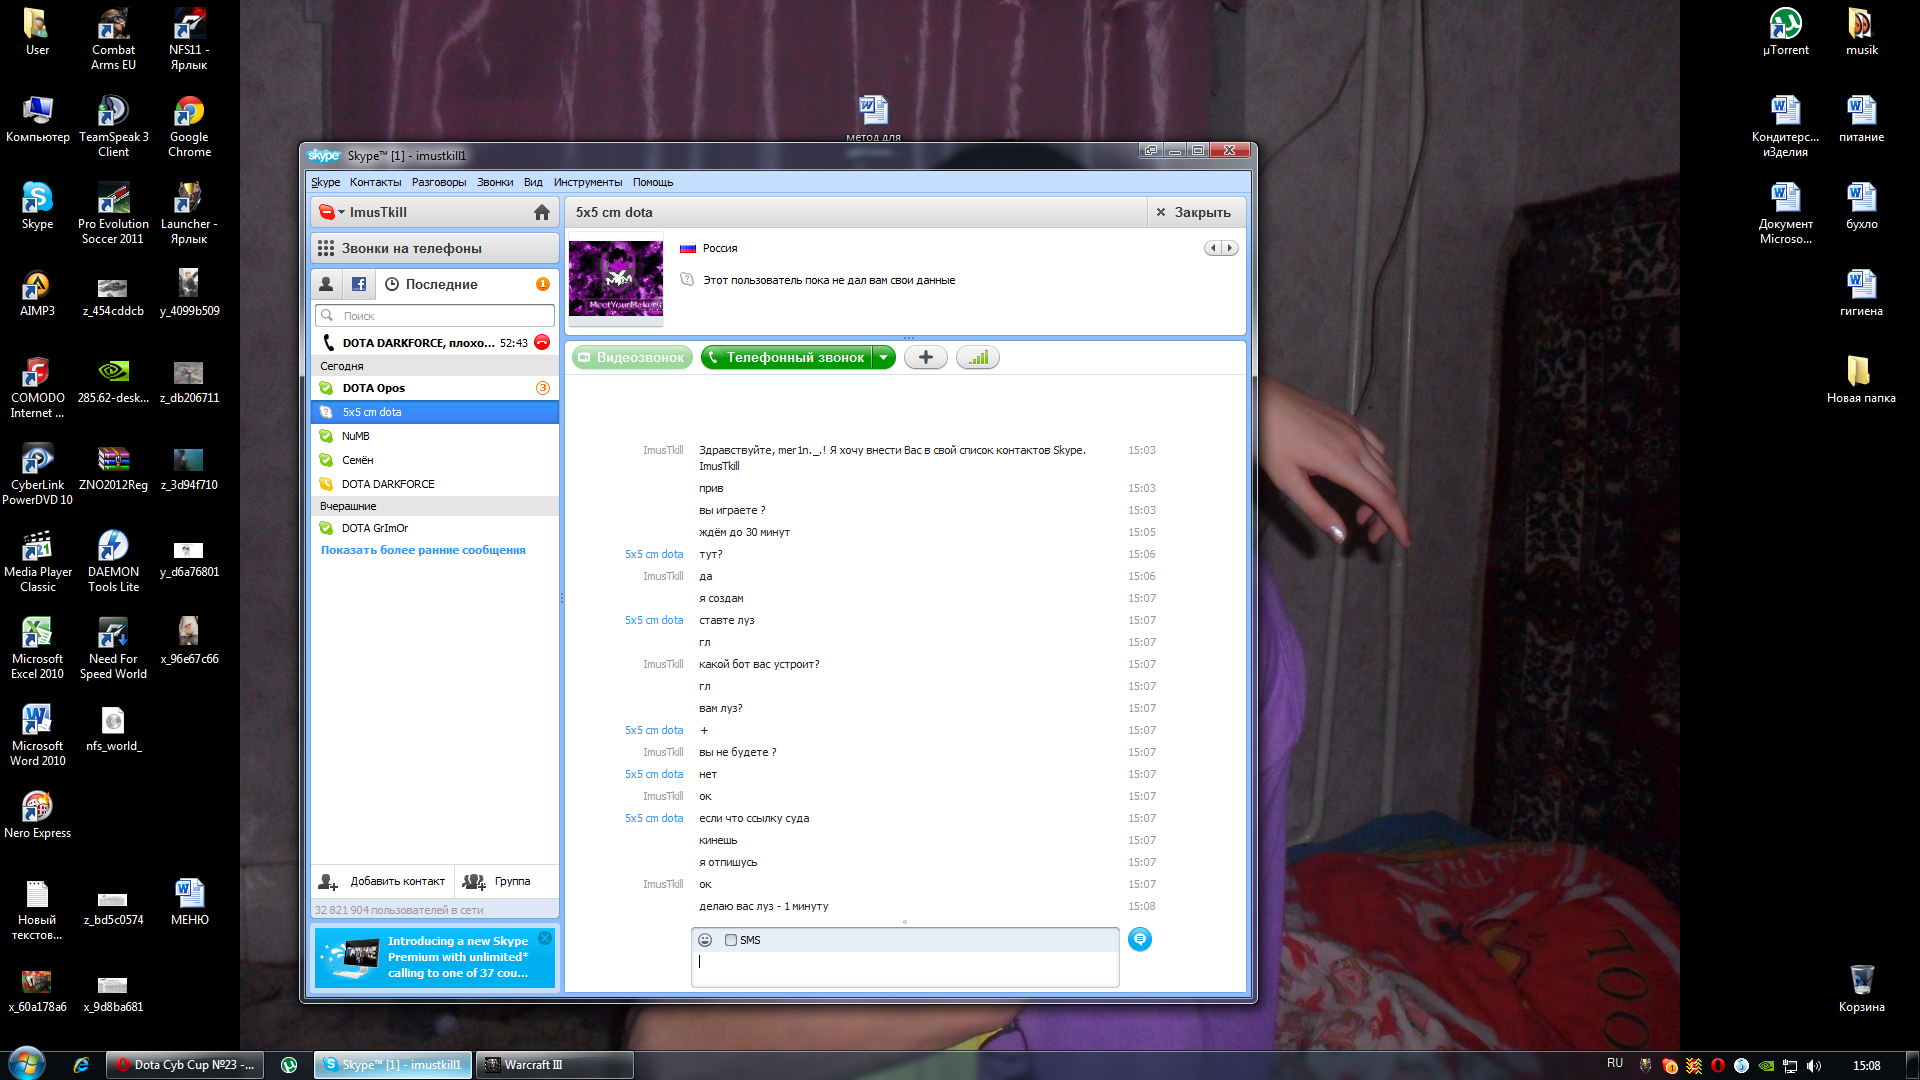Open the NuMB conversation
The image size is (1920, 1080).
click(434, 436)
